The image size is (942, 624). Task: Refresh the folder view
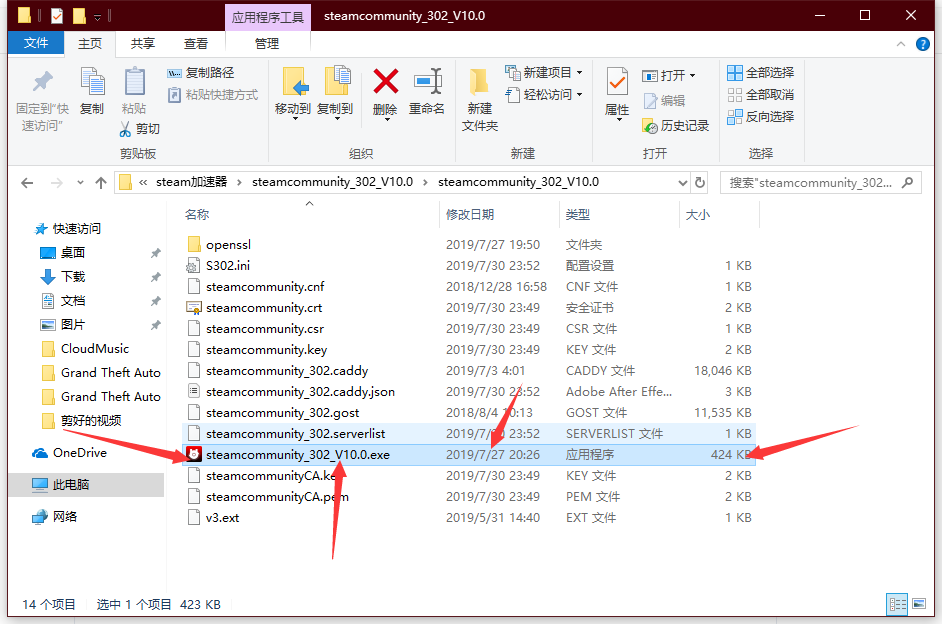pyautogui.click(x=700, y=182)
